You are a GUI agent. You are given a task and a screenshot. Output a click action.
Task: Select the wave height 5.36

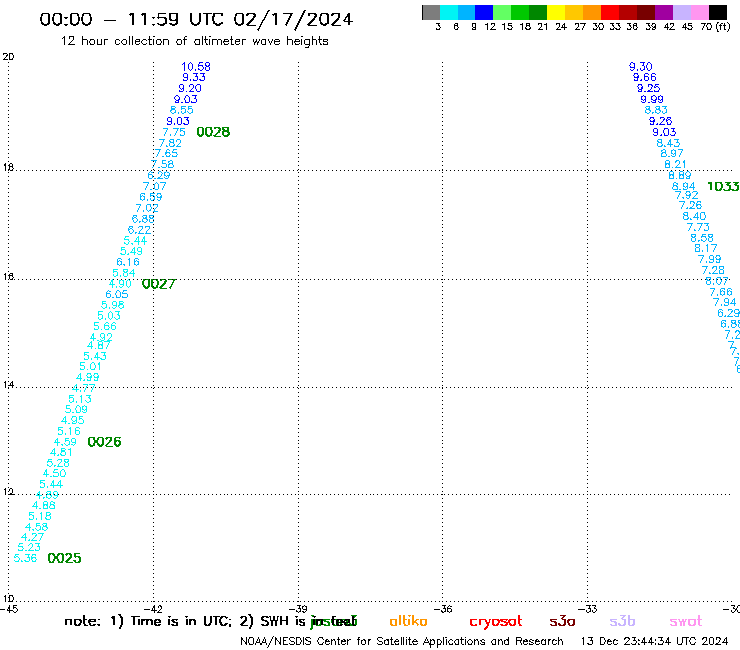tap(25, 558)
